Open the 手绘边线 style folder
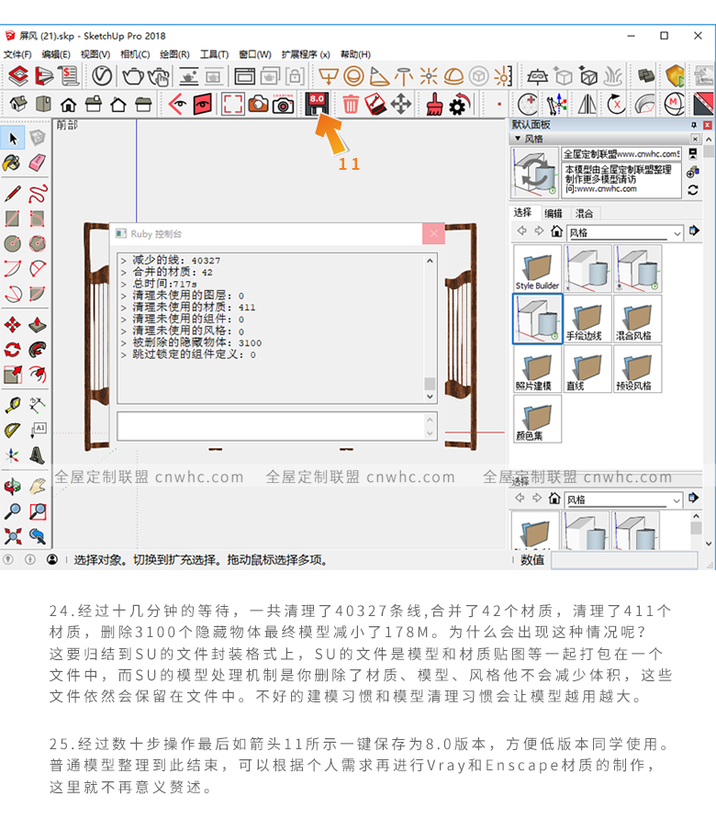Viewport: 716px width, 830px height. [586, 319]
